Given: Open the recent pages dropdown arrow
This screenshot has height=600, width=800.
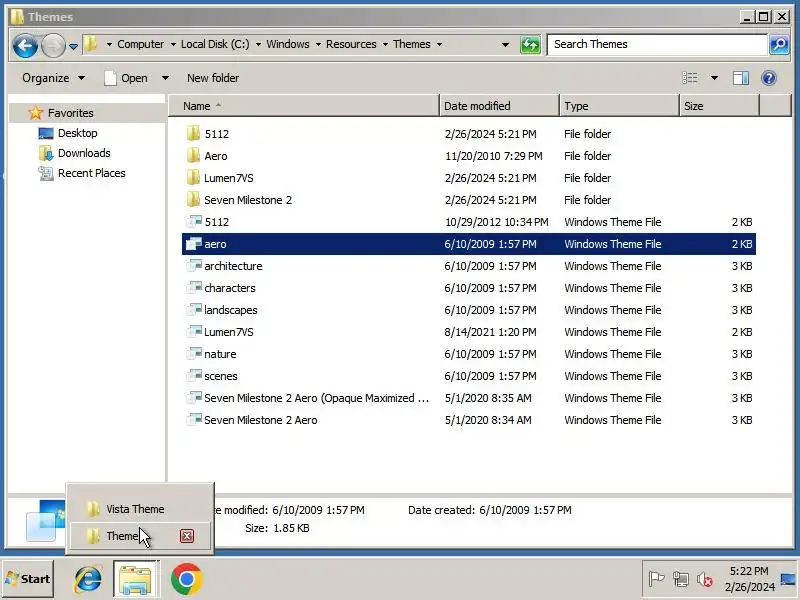Looking at the screenshot, I should [x=73, y=46].
